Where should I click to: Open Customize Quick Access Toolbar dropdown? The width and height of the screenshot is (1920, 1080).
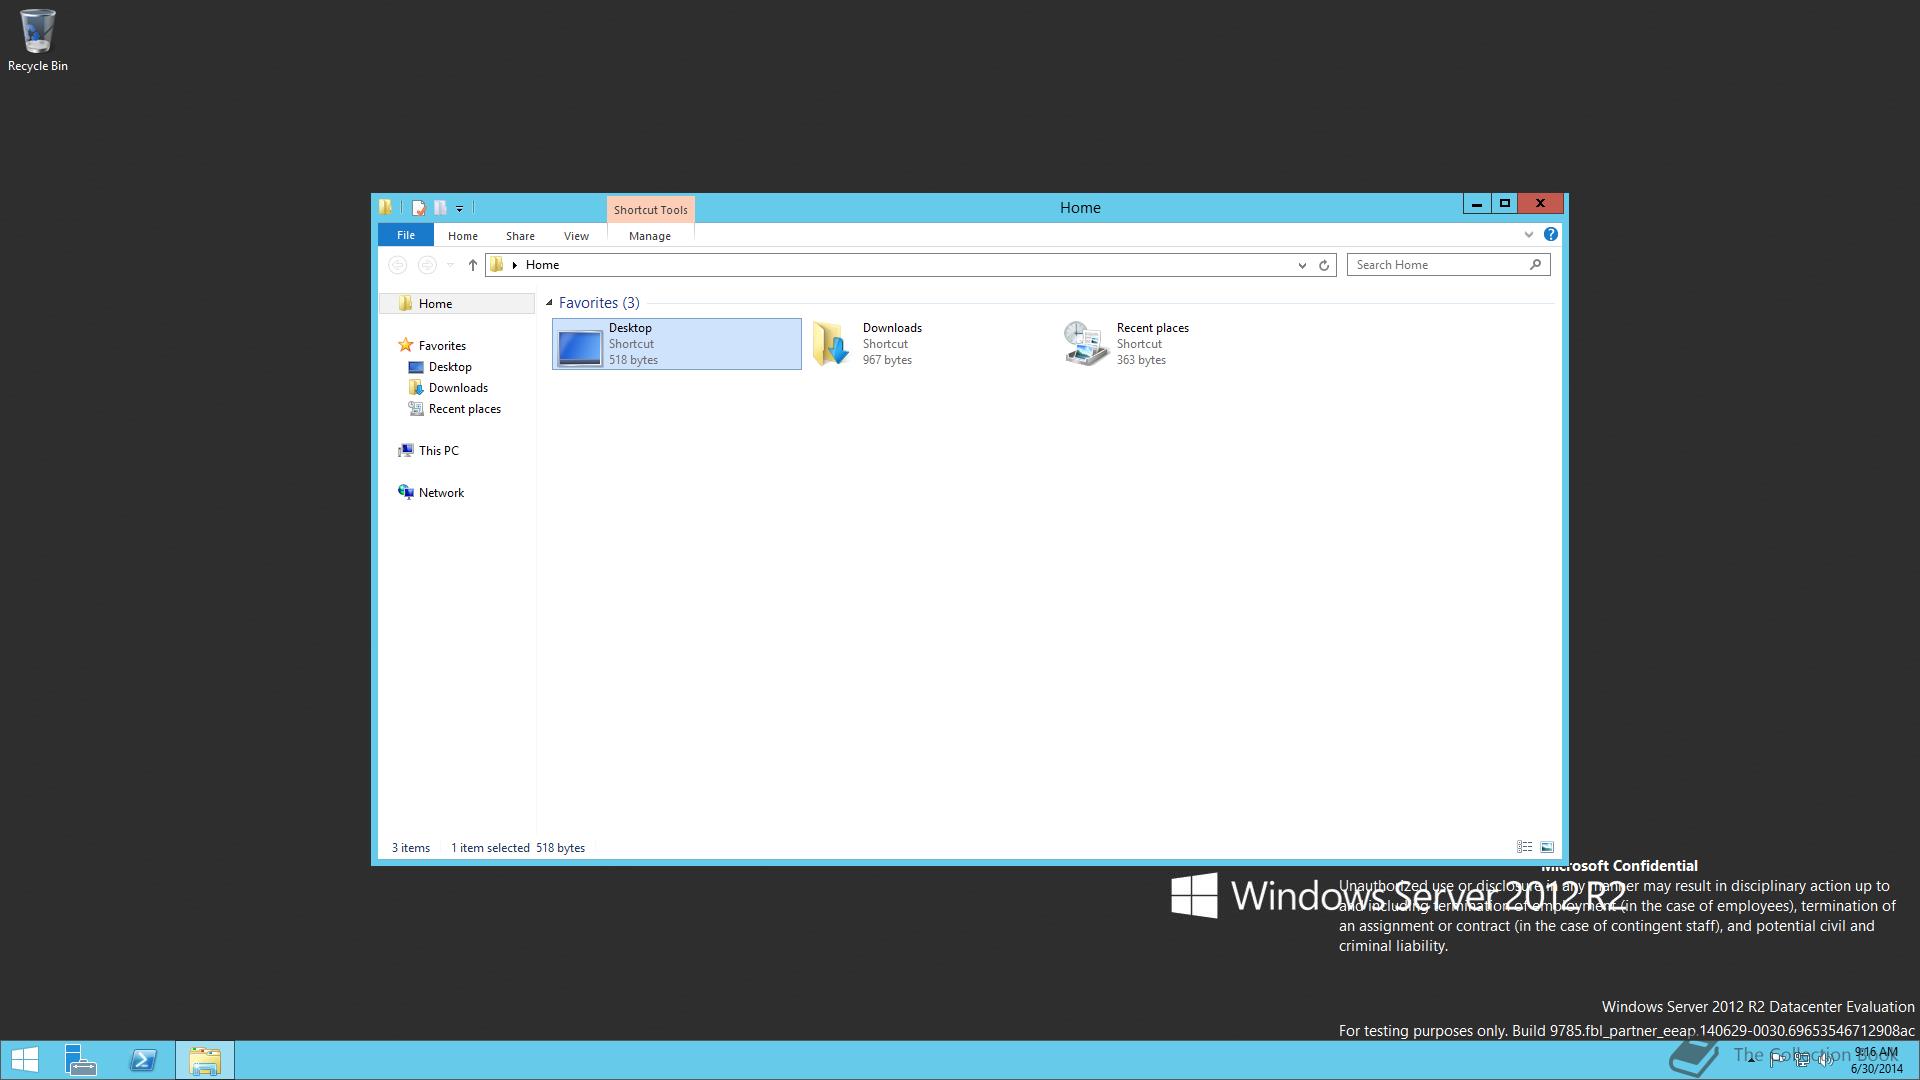[460, 209]
